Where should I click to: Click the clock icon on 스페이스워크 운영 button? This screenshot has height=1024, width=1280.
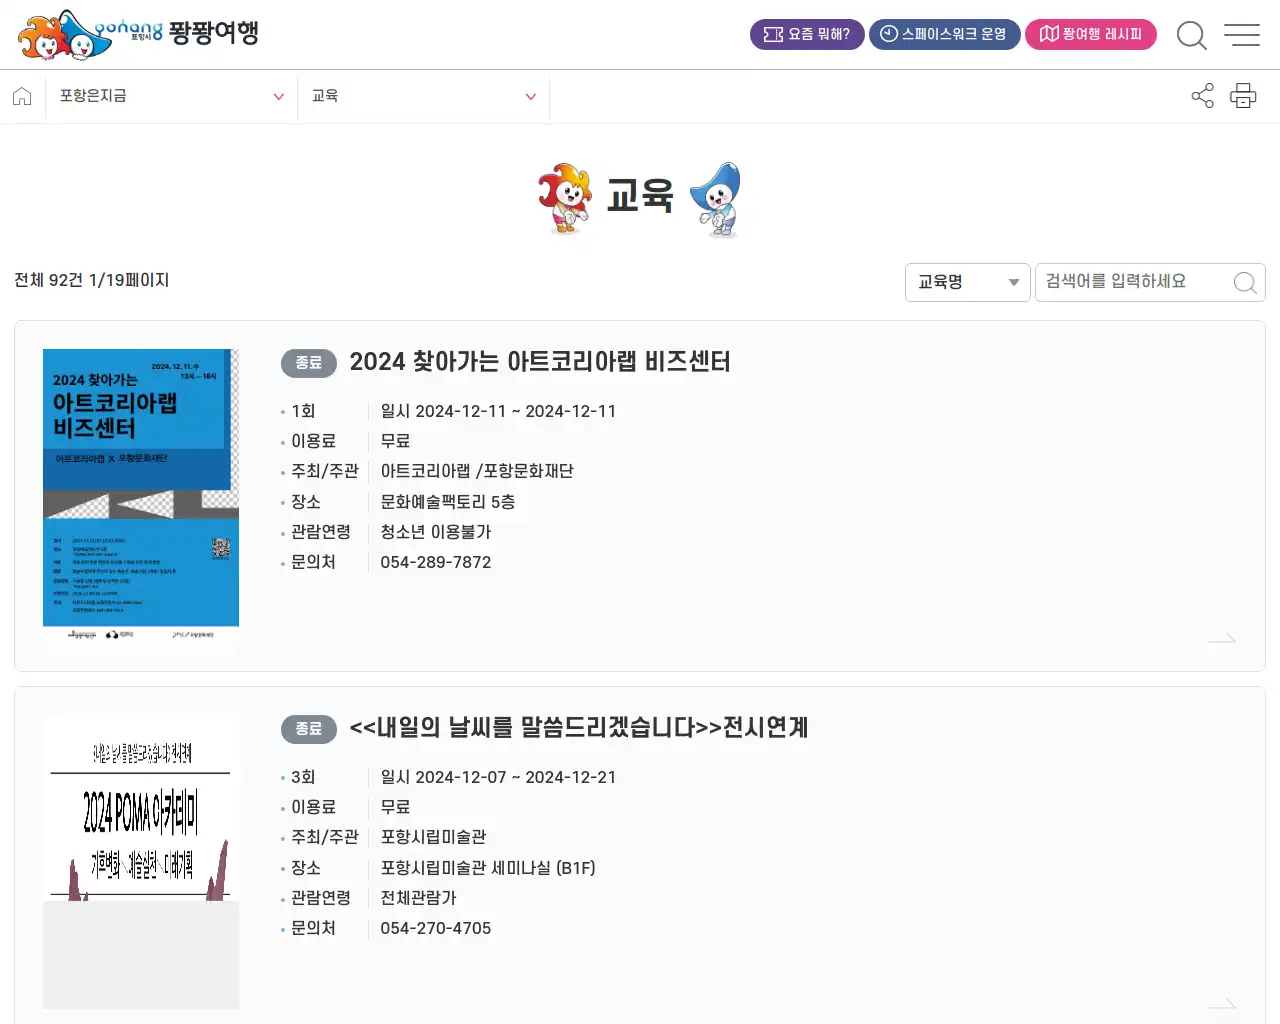[886, 34]
